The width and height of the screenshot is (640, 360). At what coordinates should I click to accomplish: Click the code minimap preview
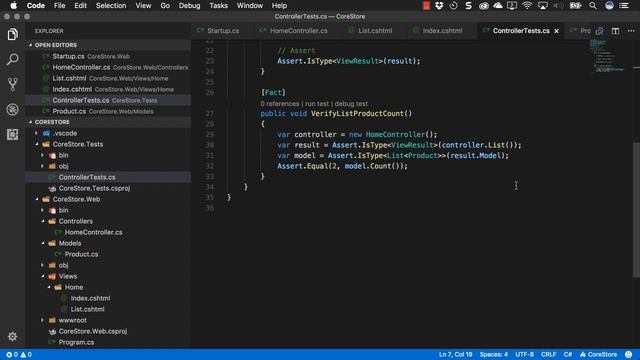(608, 56)
